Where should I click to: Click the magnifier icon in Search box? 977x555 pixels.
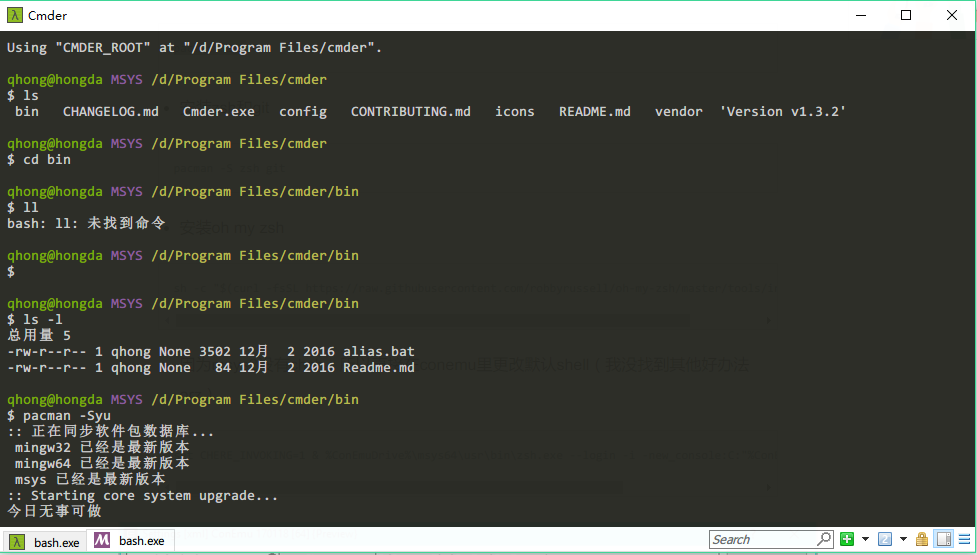824,539
